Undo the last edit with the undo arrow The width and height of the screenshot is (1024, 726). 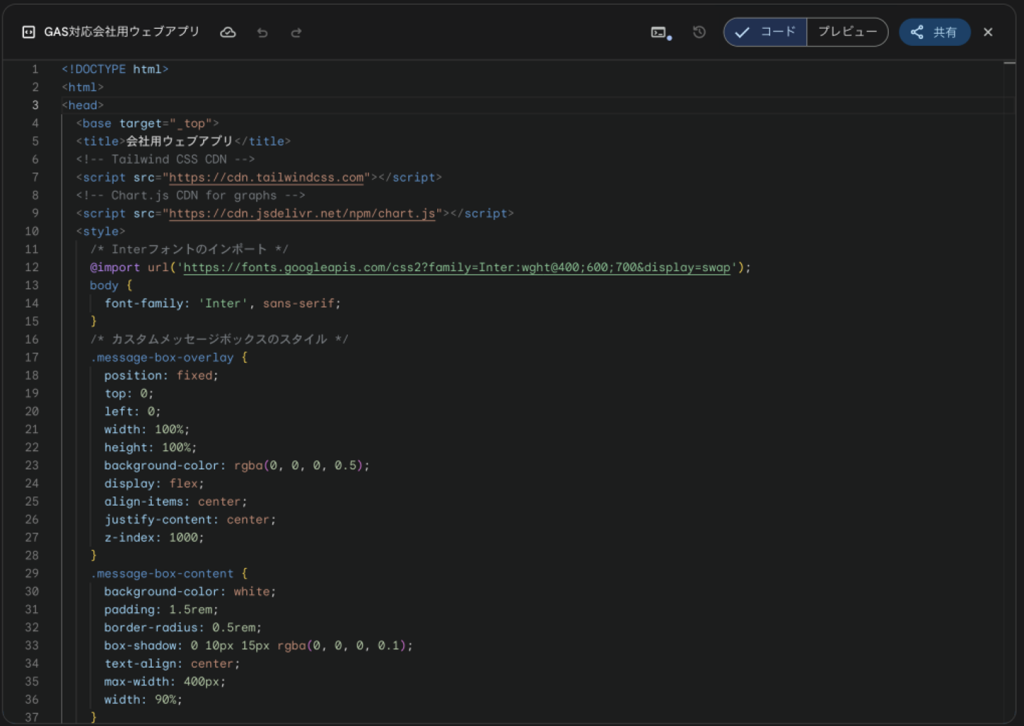[x=262, y=32]
